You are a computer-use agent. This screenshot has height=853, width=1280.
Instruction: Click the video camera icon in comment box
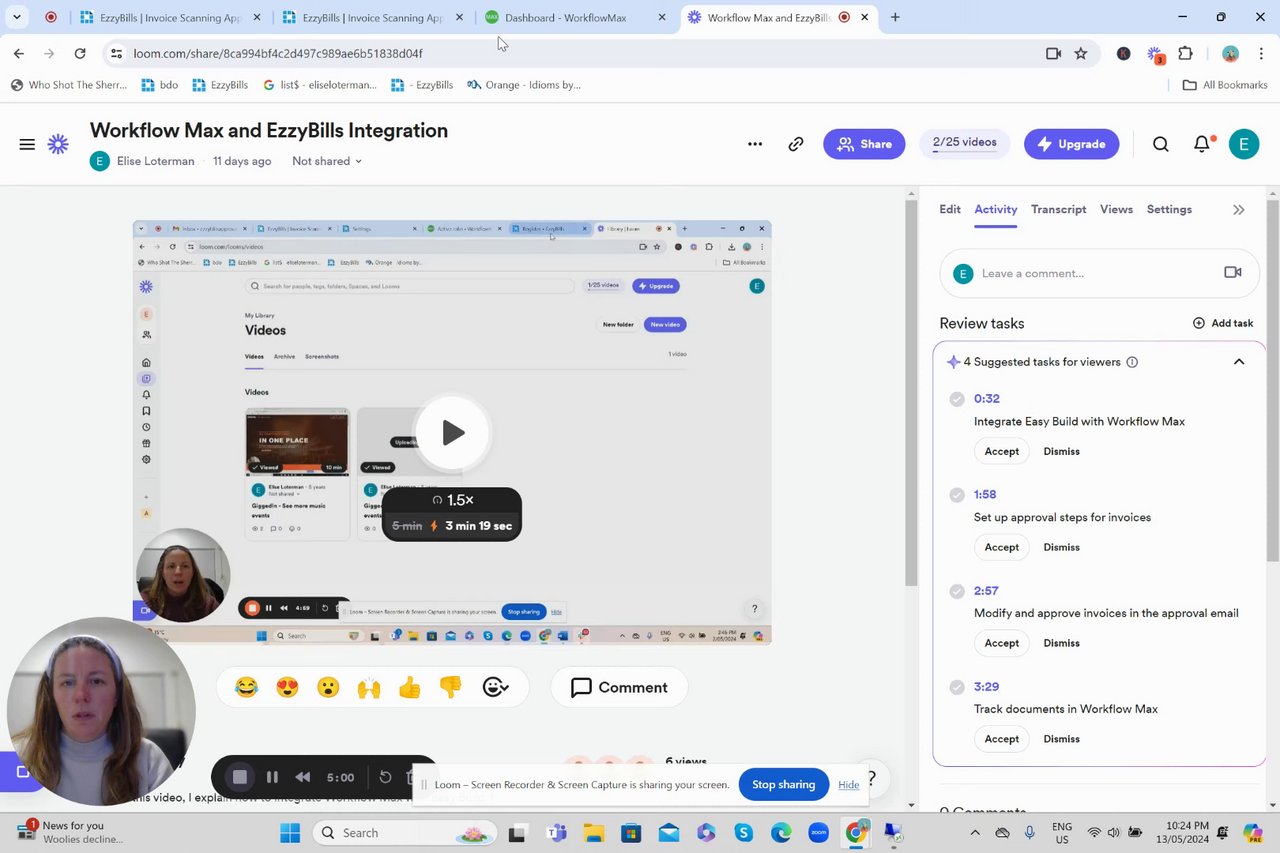[1232, 272]
